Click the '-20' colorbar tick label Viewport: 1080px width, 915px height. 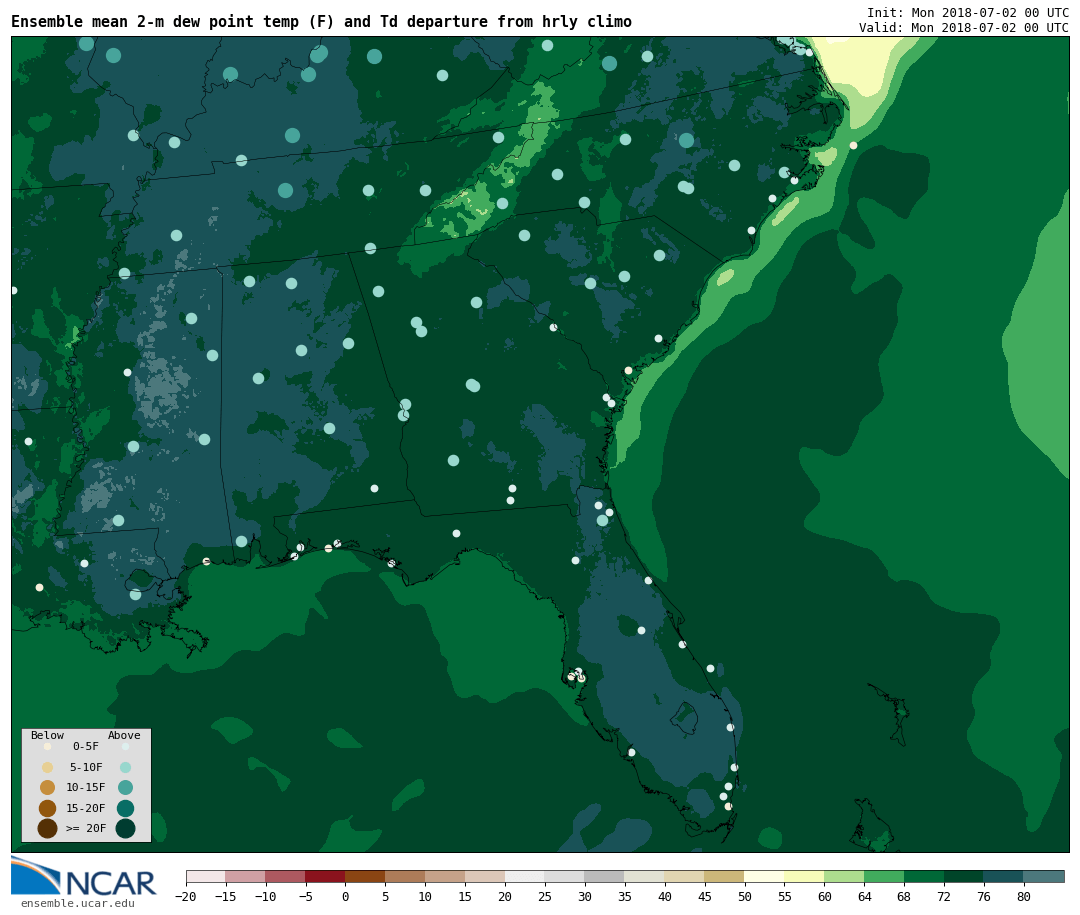tap(185, 896)
